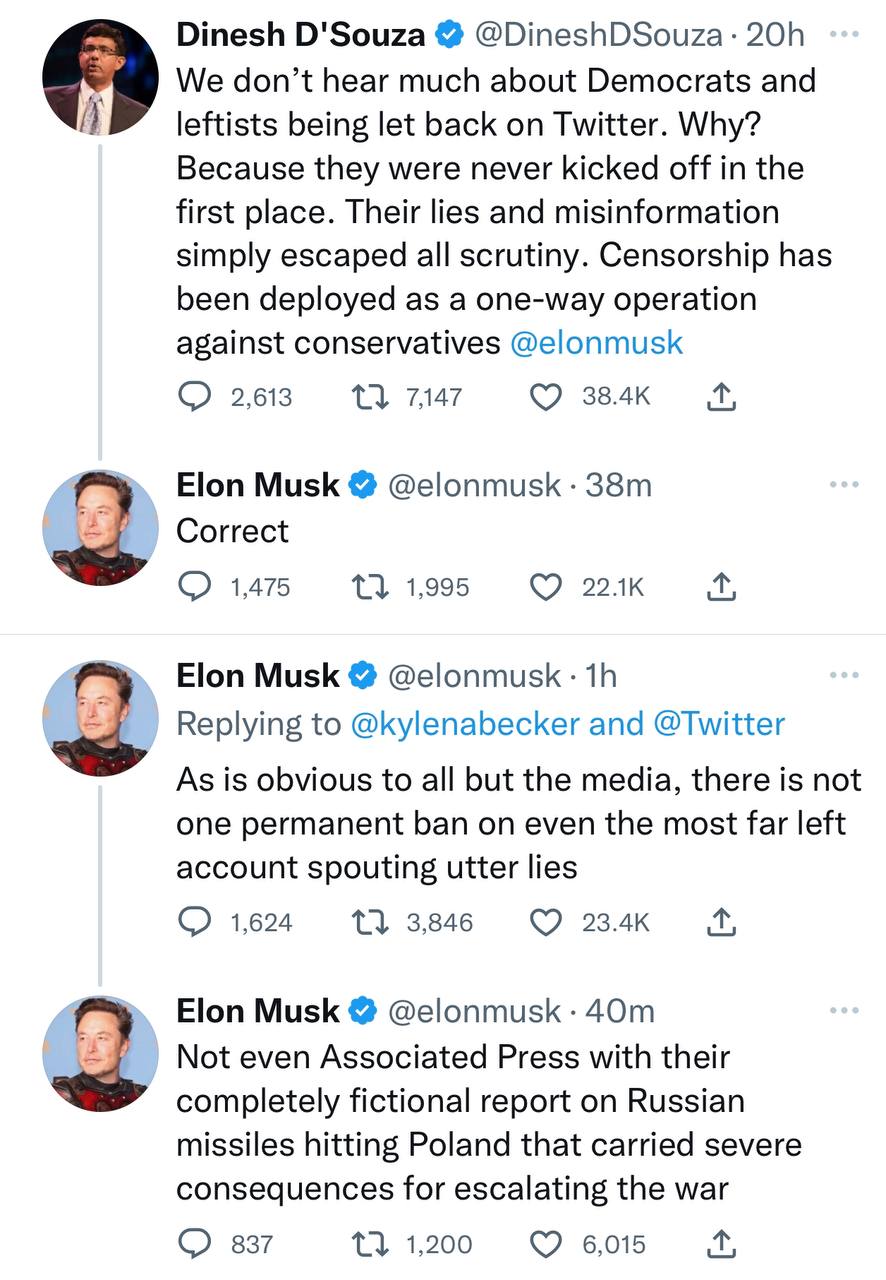The image size is (886, 1280).
Task: Open more options on 'Correct' tweet
Action: [x=844, y=485]
